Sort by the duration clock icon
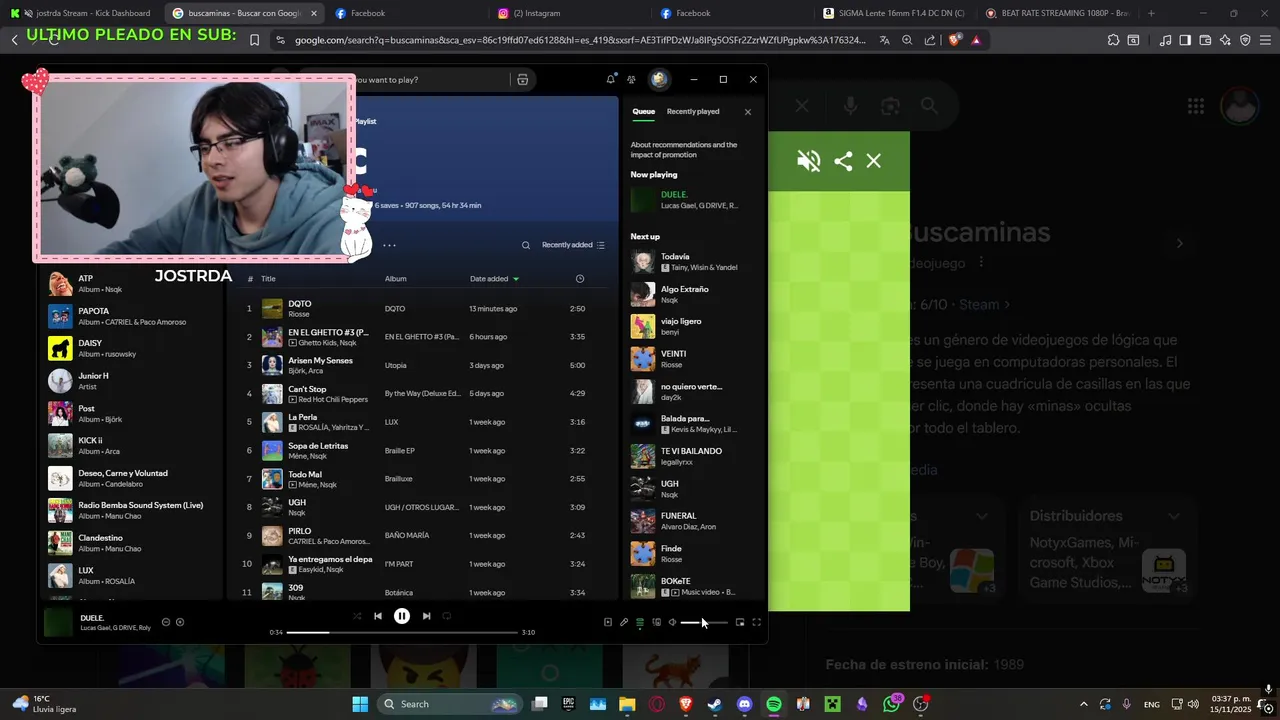 [x=580, y=279]
